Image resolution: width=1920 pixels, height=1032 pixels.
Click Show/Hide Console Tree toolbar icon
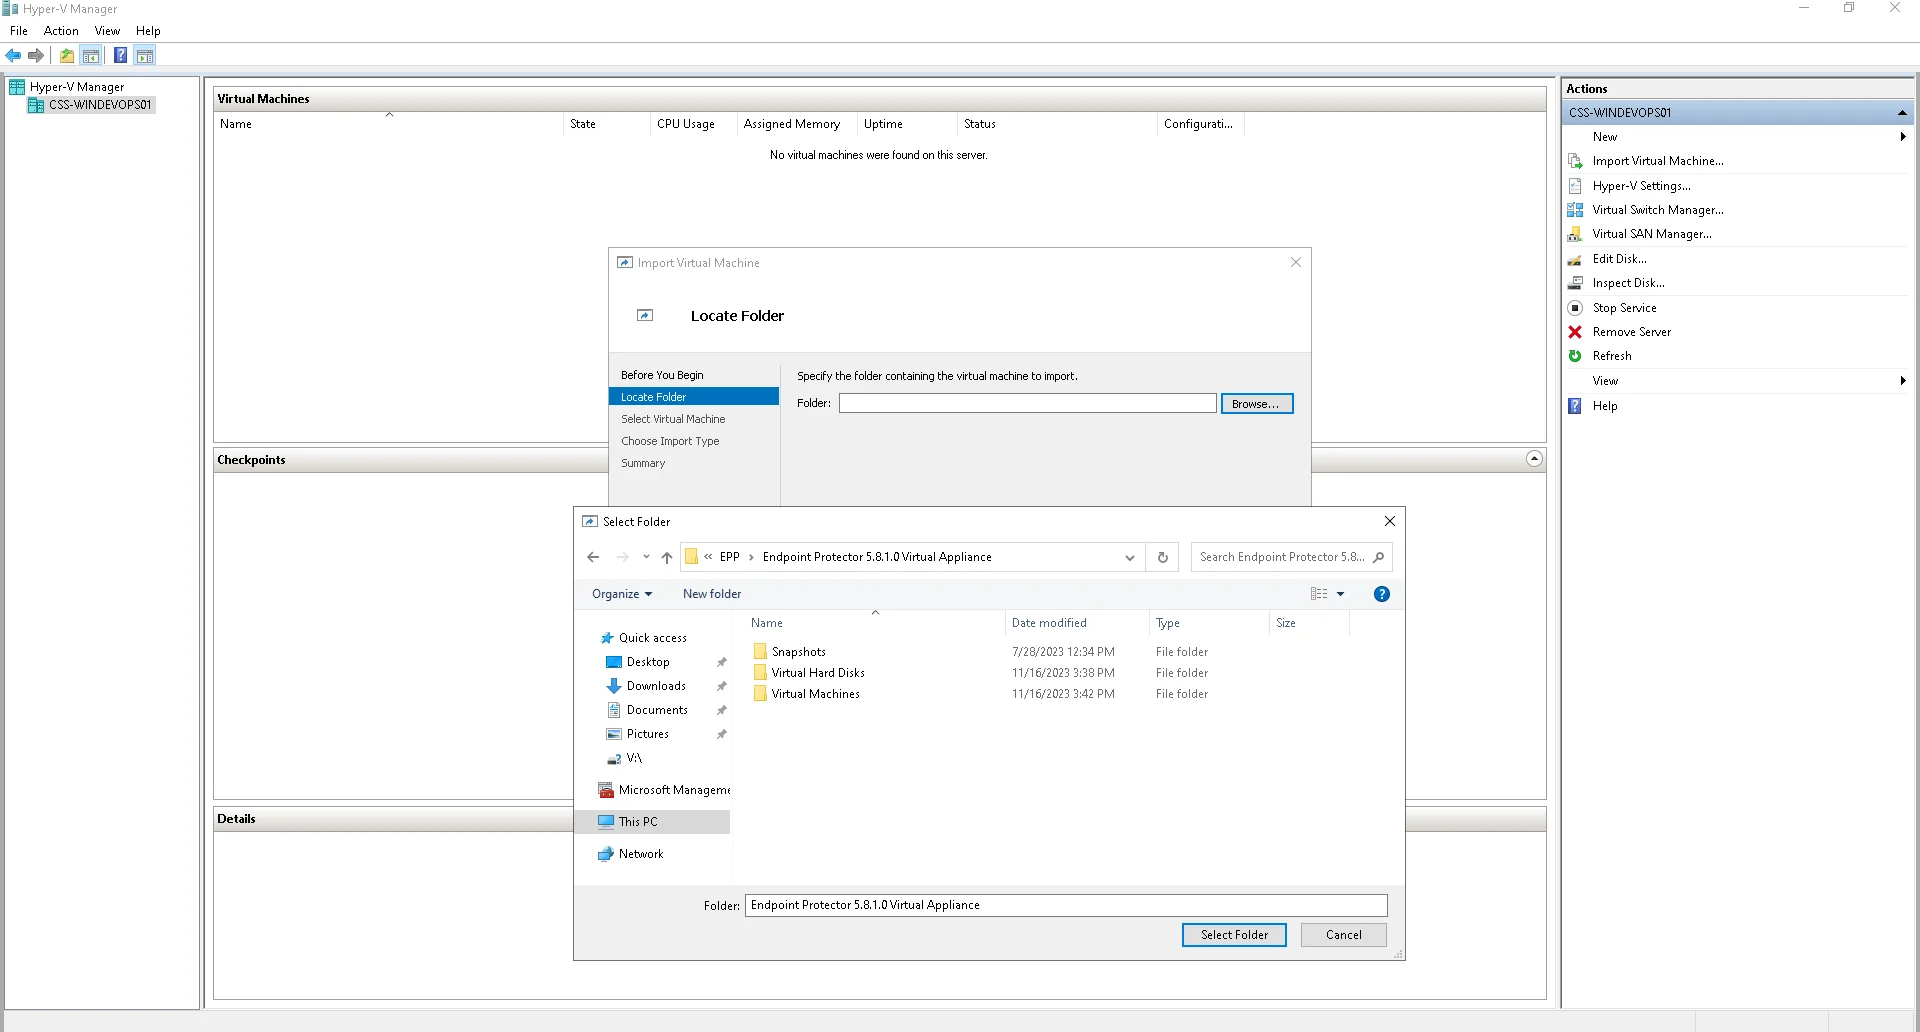tap(91, 56)
